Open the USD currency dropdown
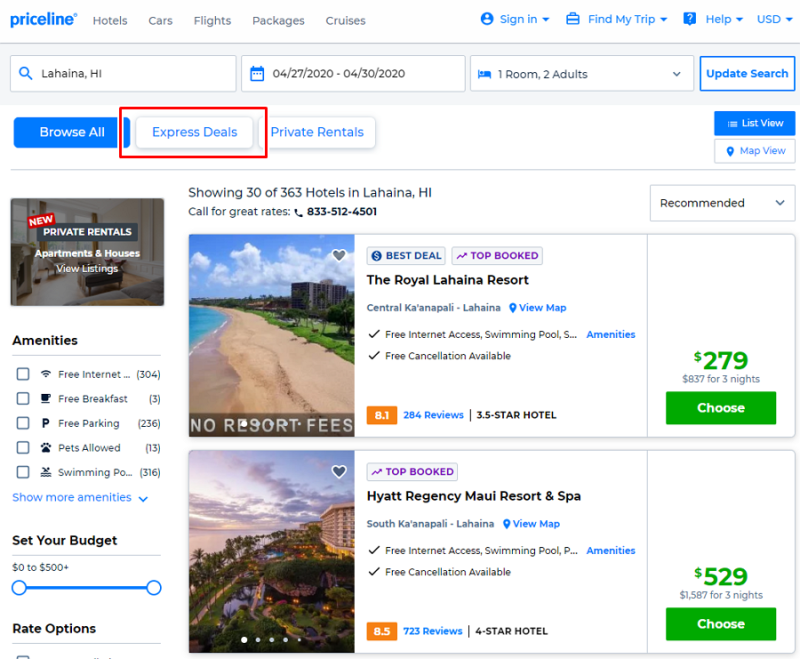 click(x=774, y=19)
